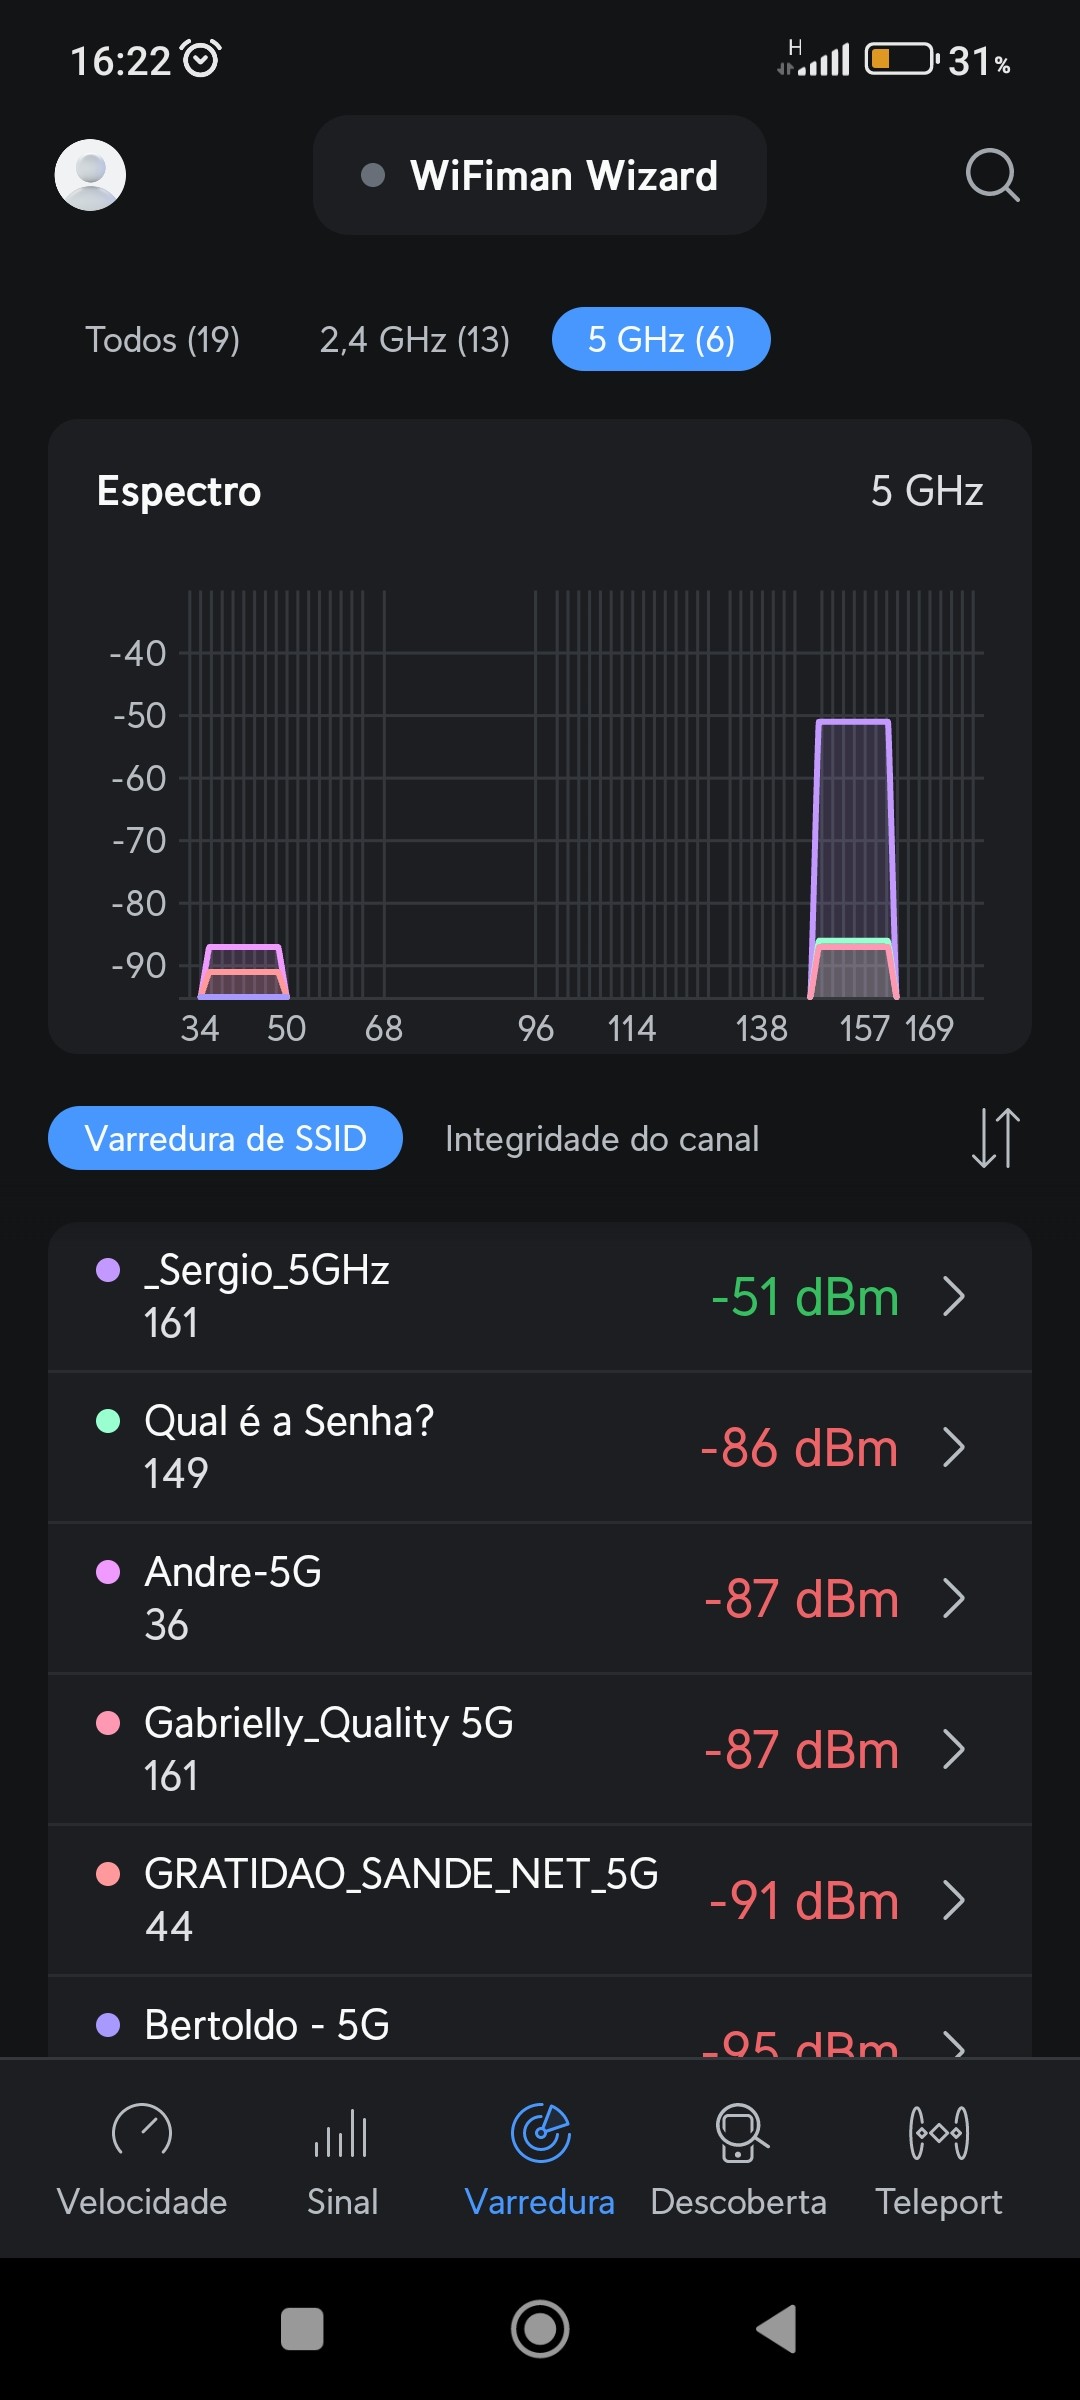Filter networks by 2,4 GHz (13)
Image resolution: width=1080 pixels, height=2400 pixels.
click(x=414, y=340)
